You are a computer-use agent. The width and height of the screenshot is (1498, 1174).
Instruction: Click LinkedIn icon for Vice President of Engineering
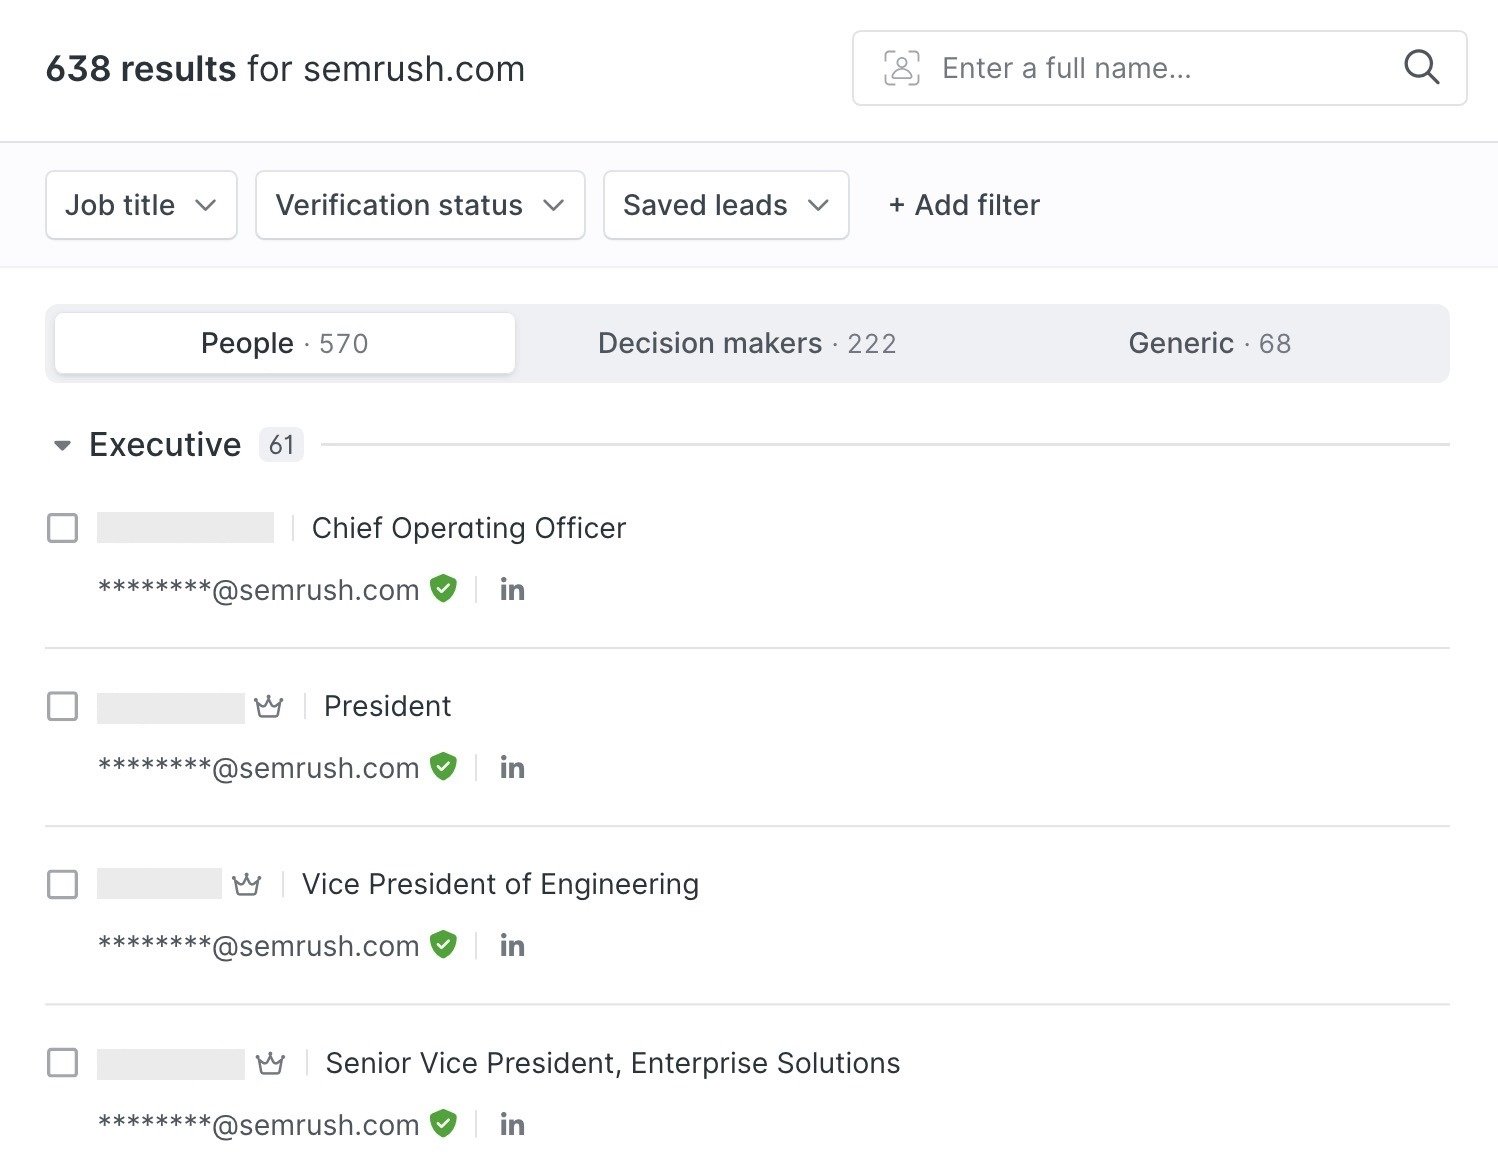pyautogui.click(x=512, y=946)
